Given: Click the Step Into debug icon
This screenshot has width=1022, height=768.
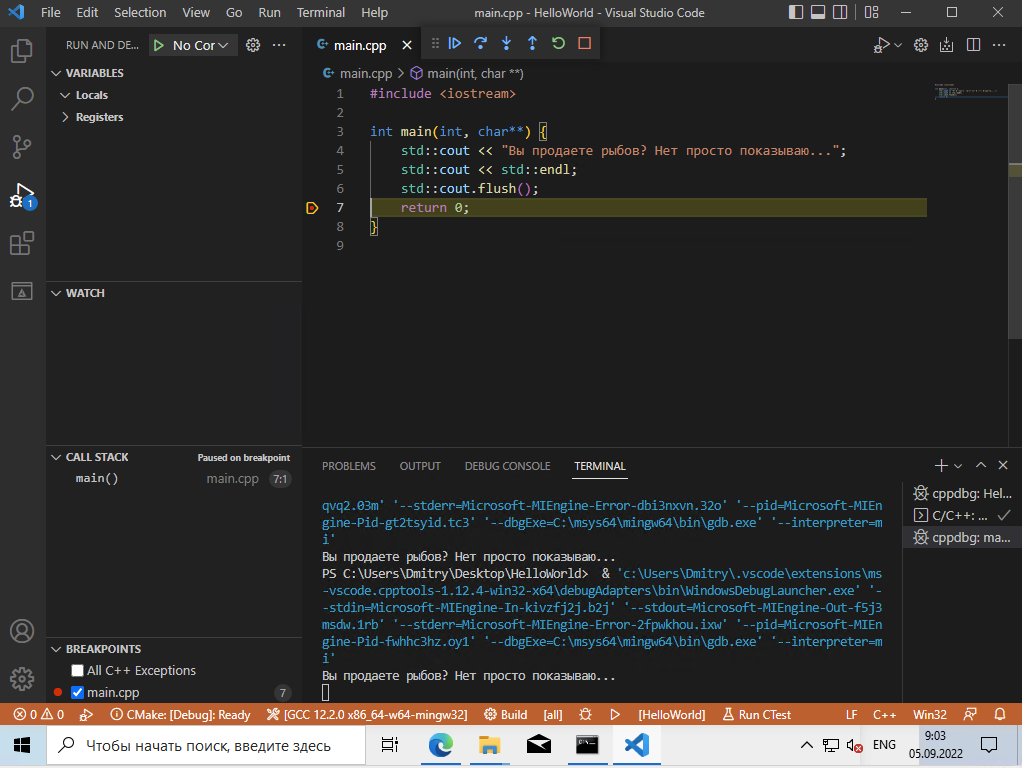Looking at the screenshot, I should pos(505,44).
